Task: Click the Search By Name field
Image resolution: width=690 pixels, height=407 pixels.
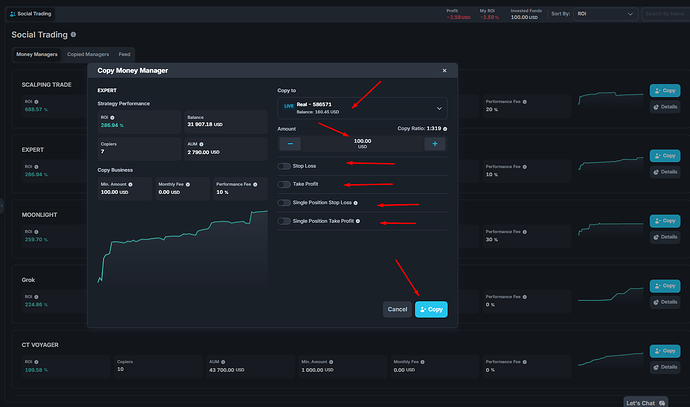Action: (x=665, y=14)
